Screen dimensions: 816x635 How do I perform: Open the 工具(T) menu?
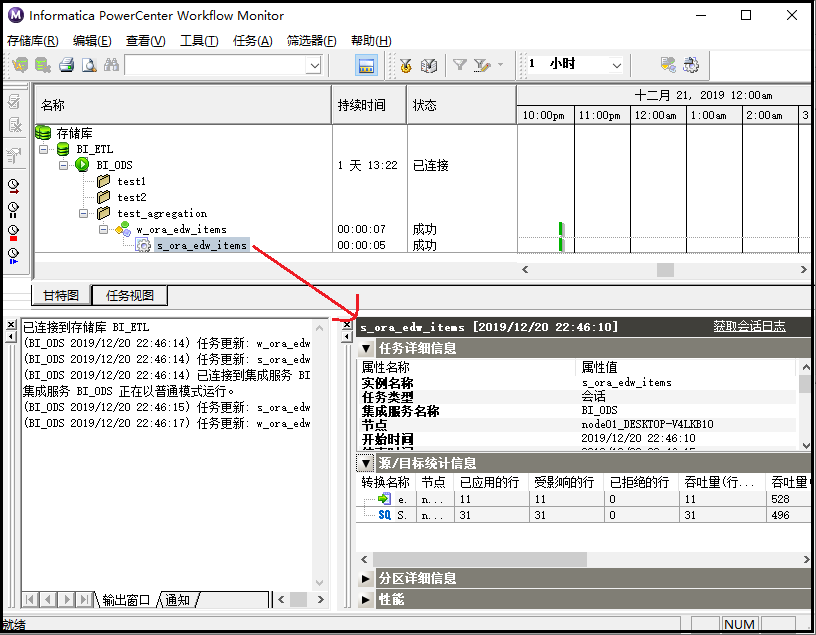(x=199, y=41)
